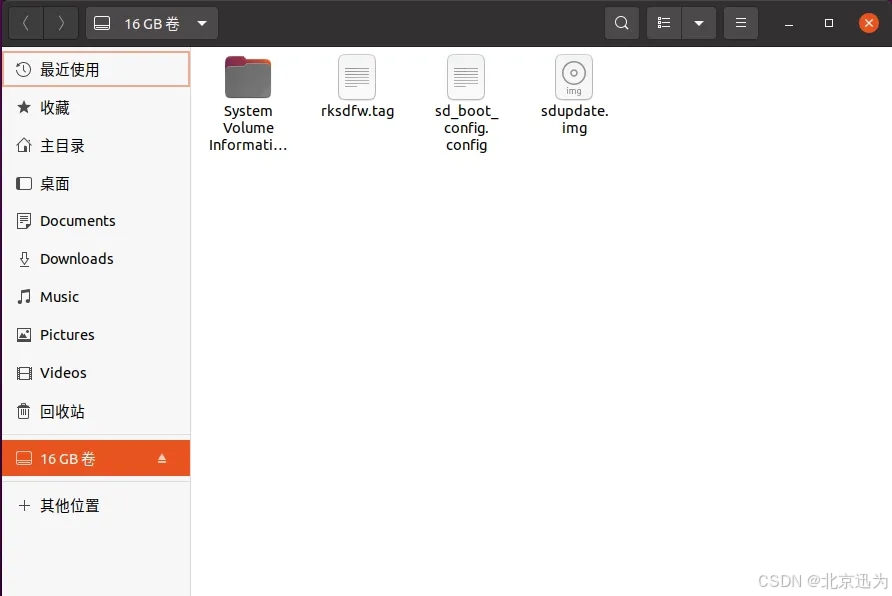The image size is (892, 596).
Task: Close the file manager window
Action: pos(869,23)
